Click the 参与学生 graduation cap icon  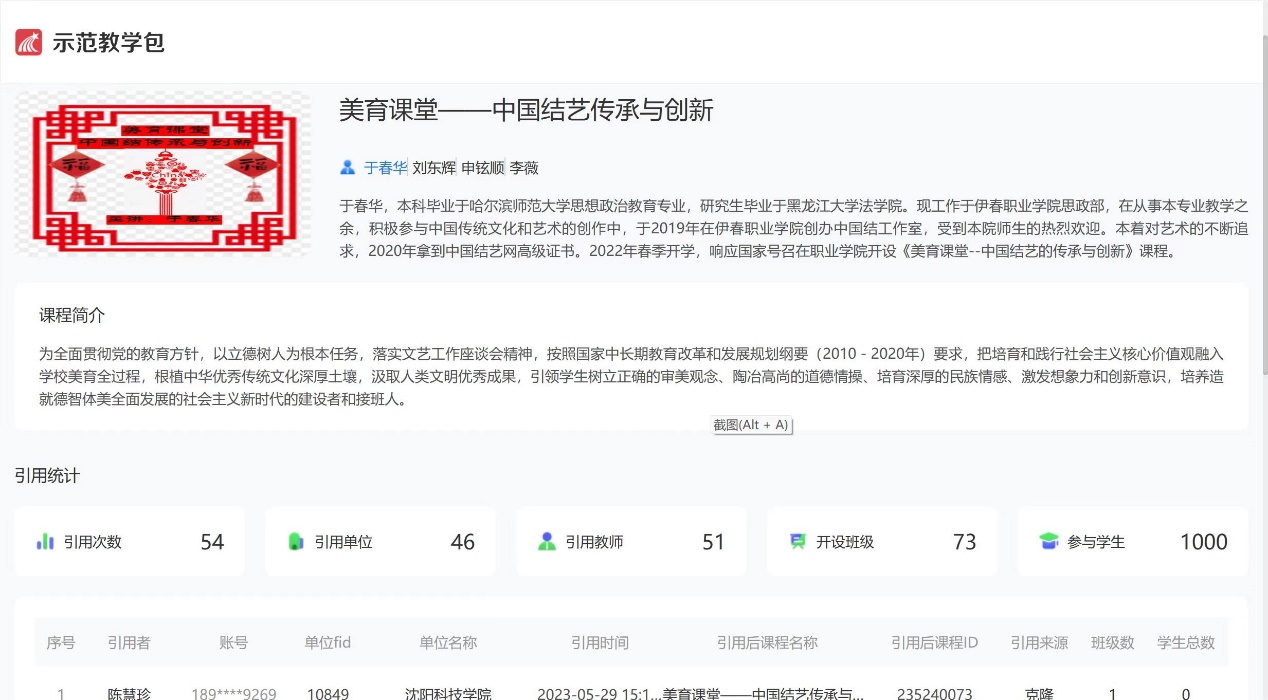1048,541
